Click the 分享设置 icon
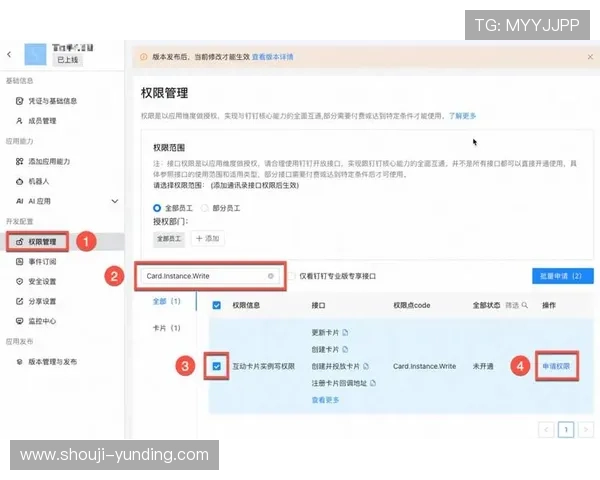The width and height of the screenshot is (600, 480). pyautogui.click(x=20, y=302)
